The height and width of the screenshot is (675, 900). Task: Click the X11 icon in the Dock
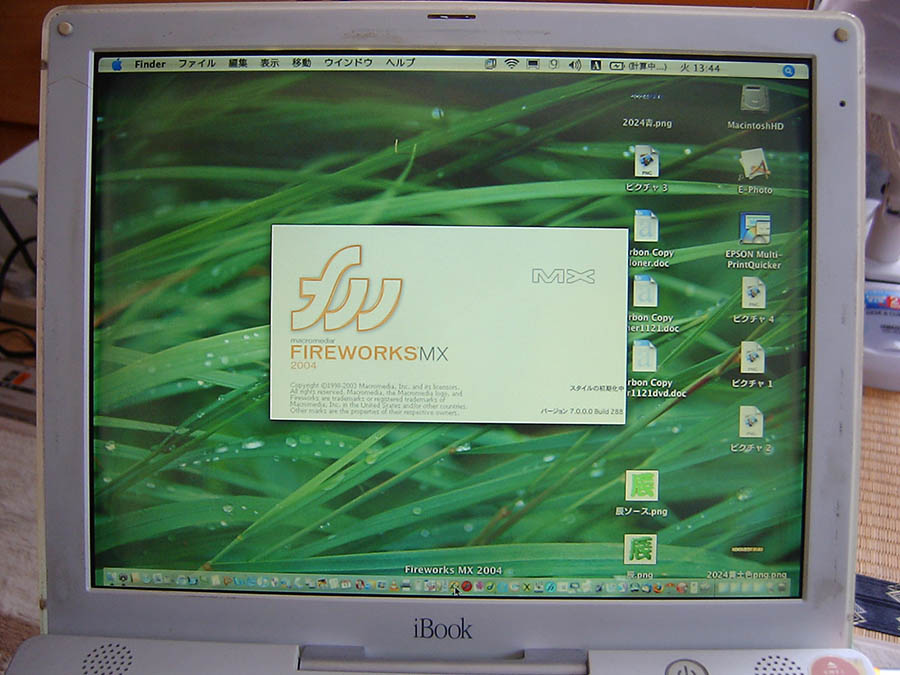click(526, 587)
